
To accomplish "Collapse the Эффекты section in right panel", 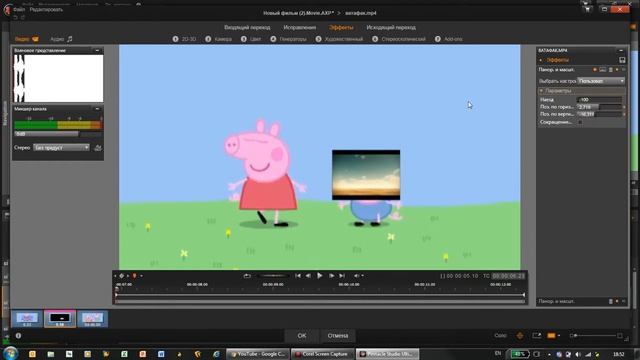I will tap(541, 60).
